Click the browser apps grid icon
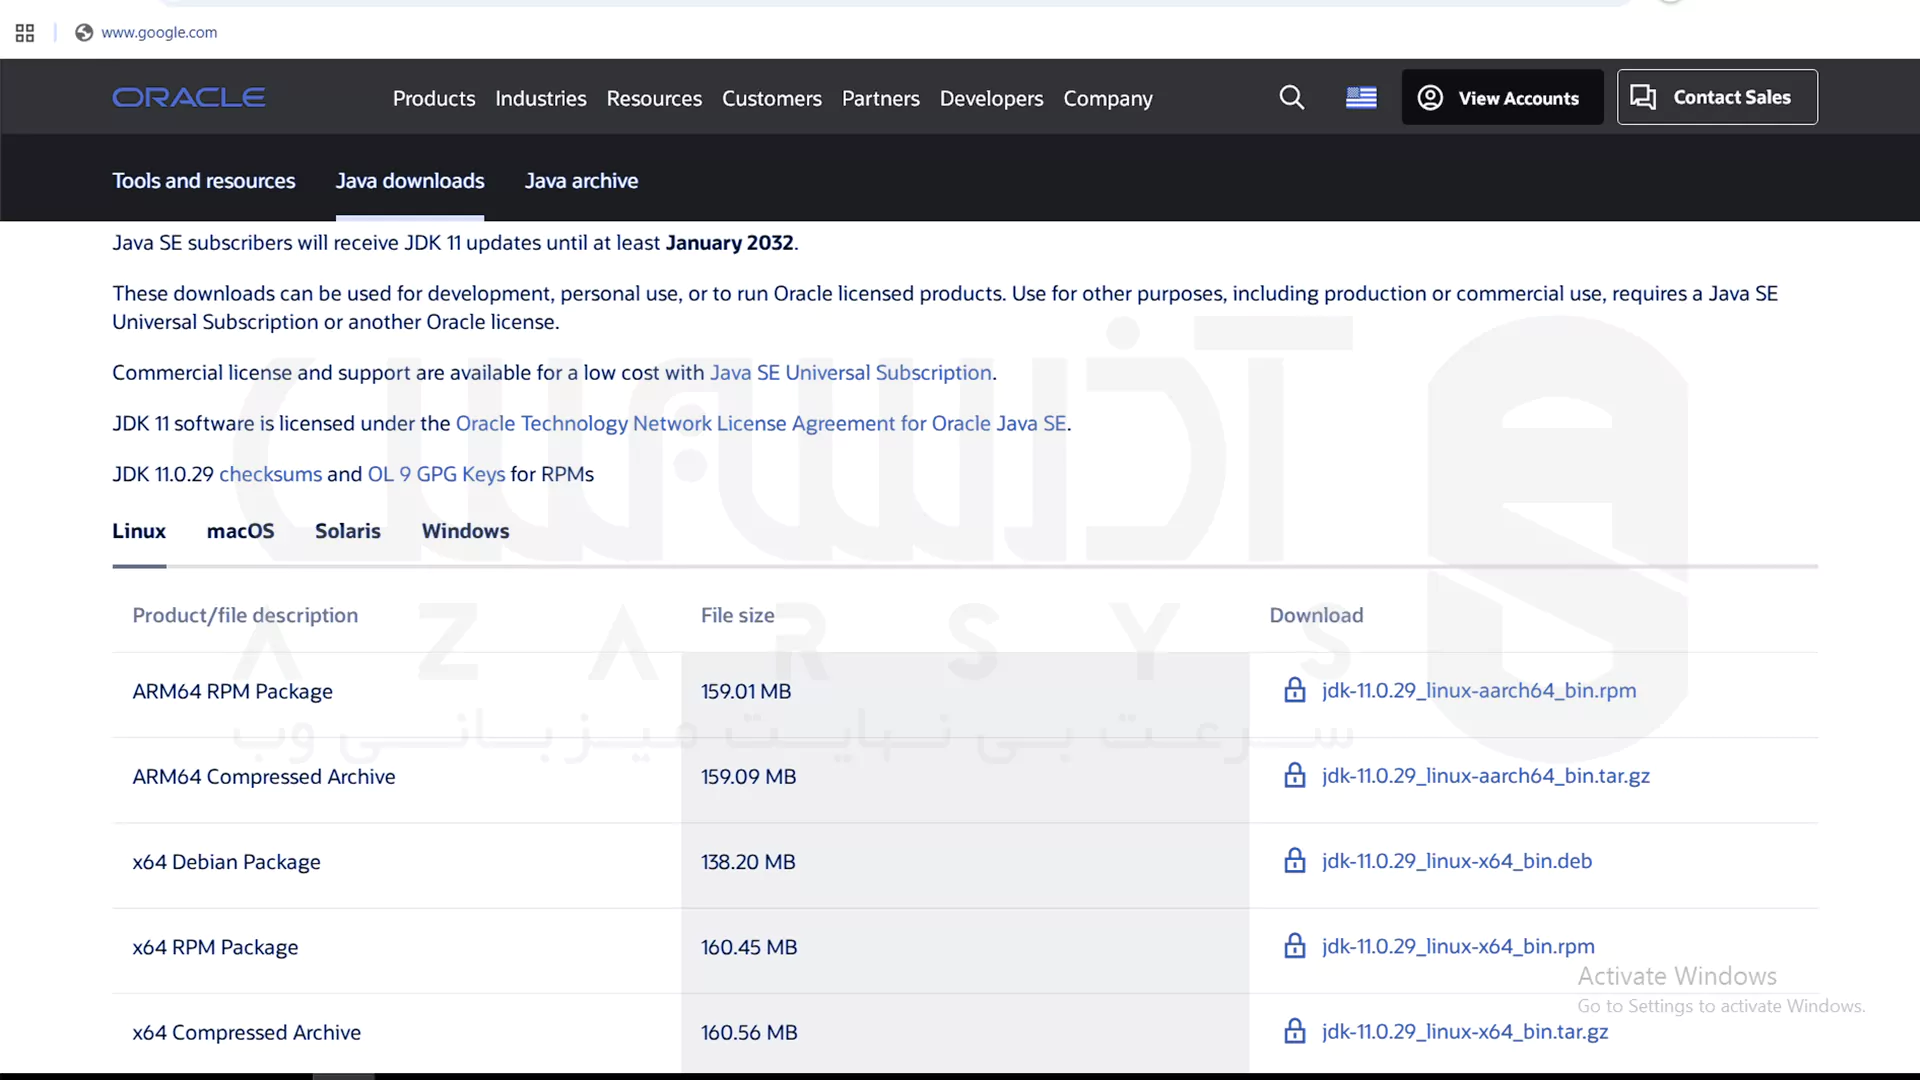Image resolution: width=1920 pixels, height=1080 pixels. point(25,33)
